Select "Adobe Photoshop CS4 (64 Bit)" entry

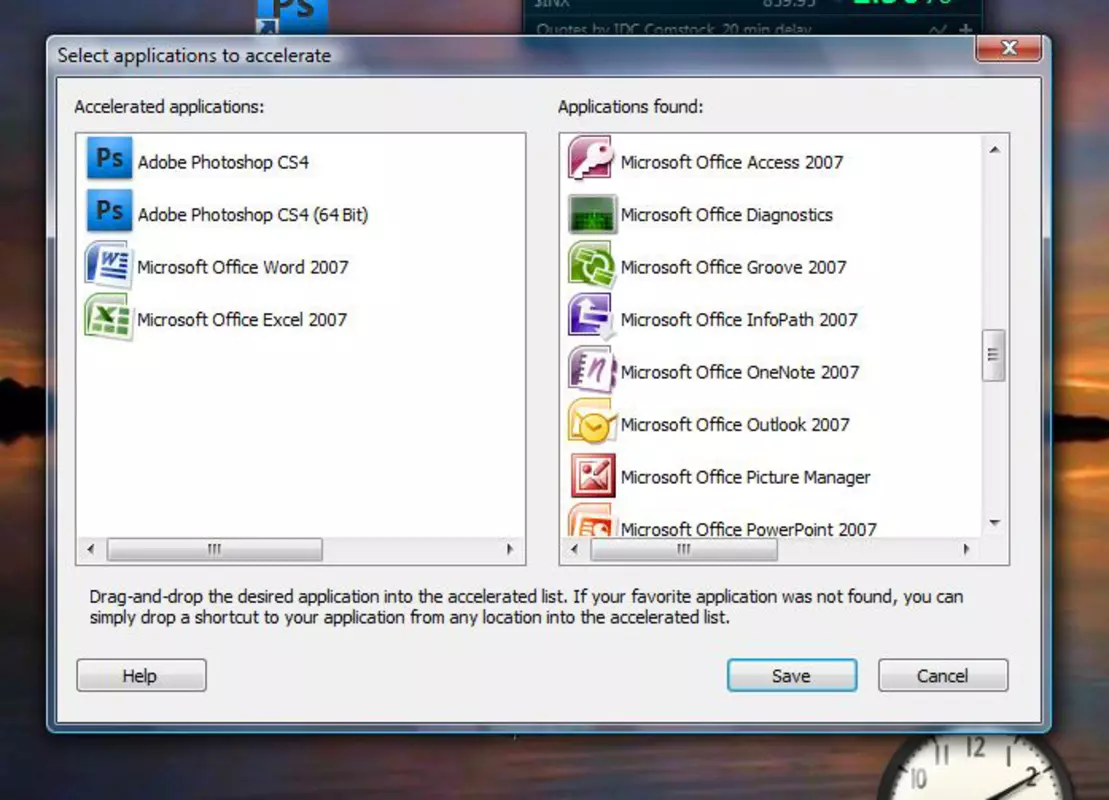[x=252, y=214]
